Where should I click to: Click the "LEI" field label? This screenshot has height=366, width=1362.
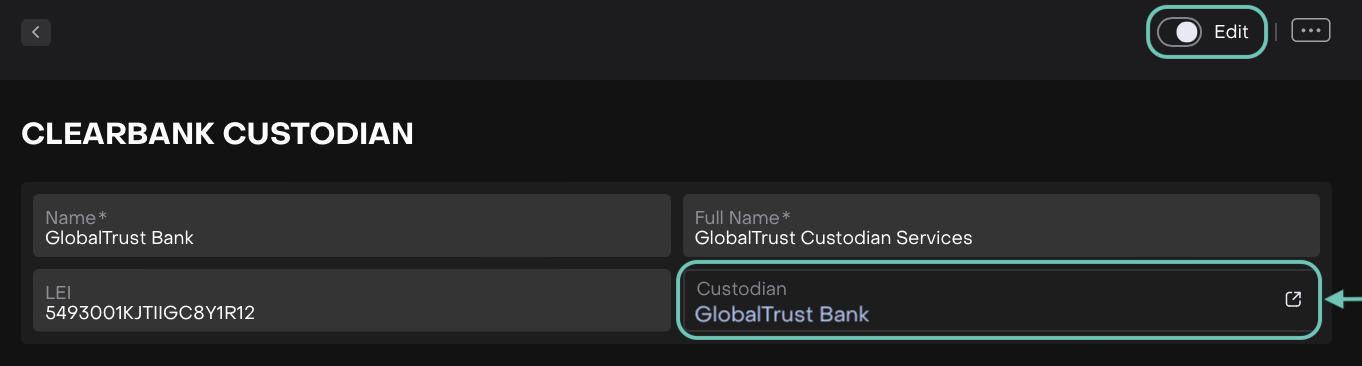(x=58, y=293)
